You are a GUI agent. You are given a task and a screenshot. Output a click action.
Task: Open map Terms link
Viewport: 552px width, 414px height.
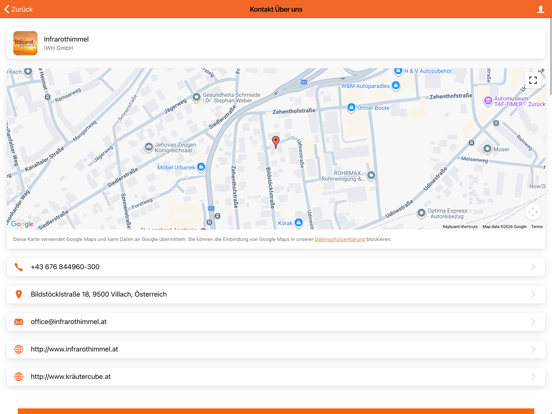537,227
